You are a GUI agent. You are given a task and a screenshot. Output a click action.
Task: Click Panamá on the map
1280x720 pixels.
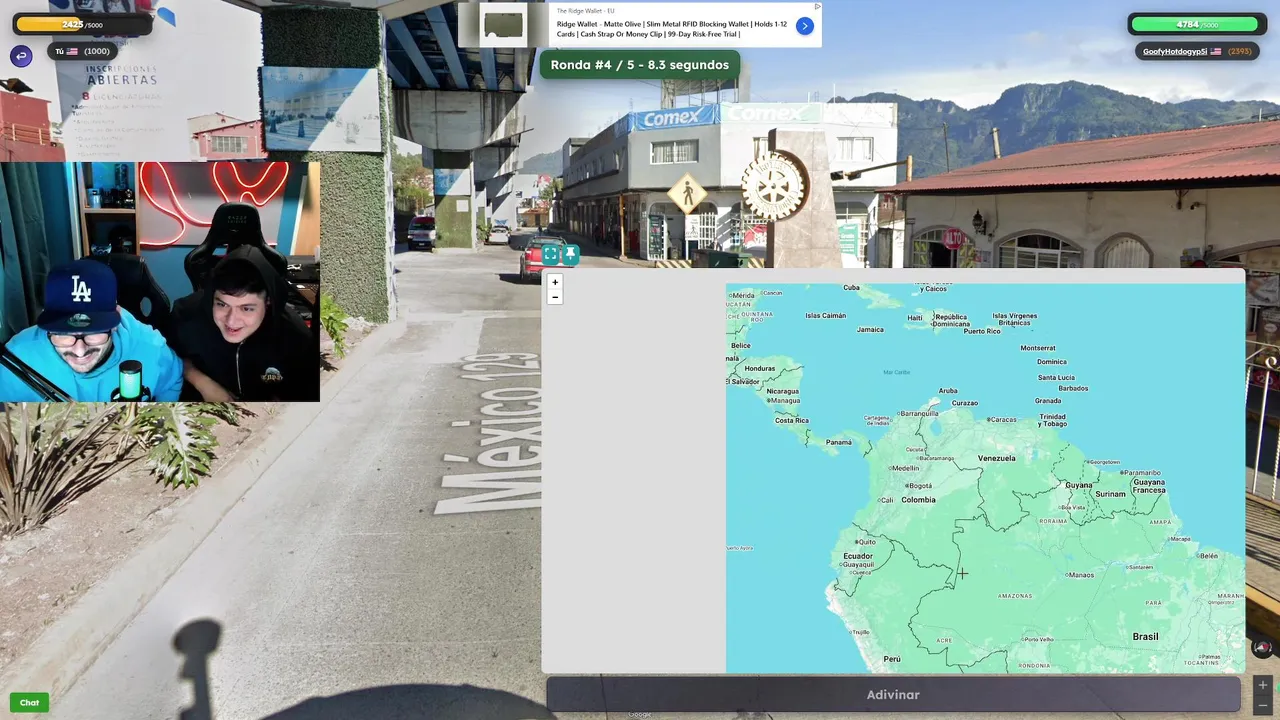click(839, 442)
